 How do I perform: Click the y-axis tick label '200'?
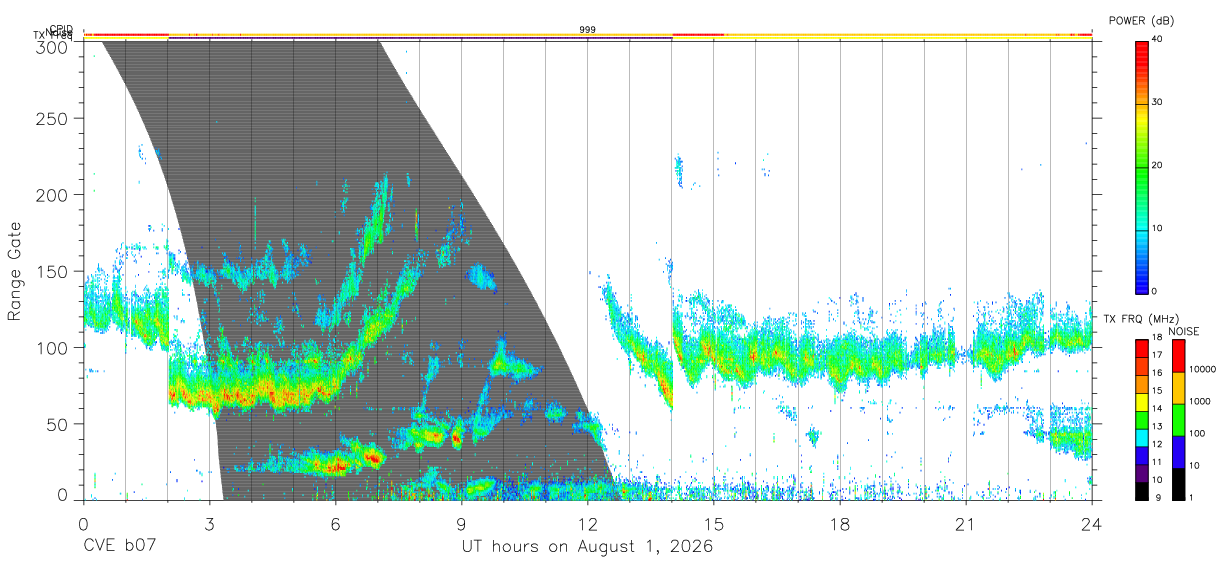[x=52, y=195]
